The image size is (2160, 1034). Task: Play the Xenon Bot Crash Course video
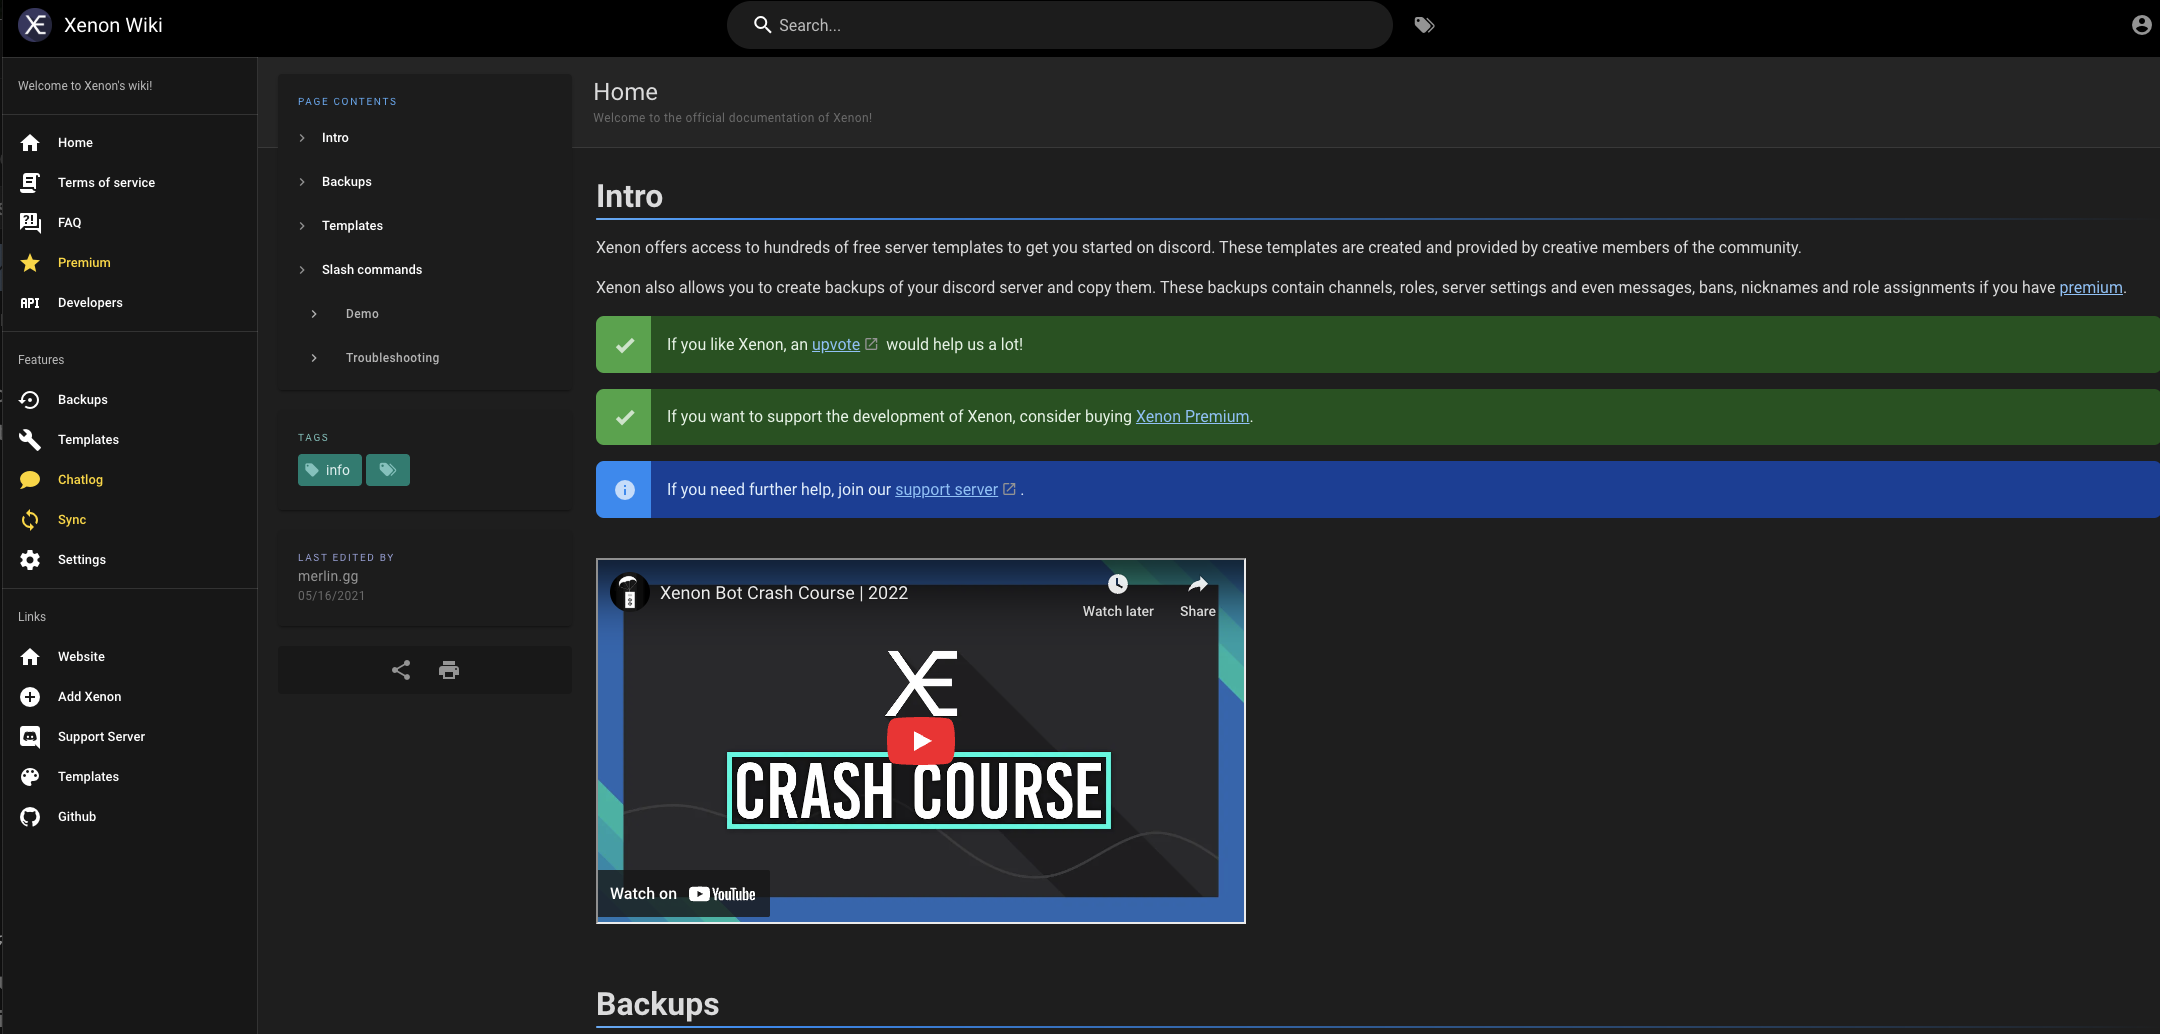pyautogui.click(x=921, y=741)
